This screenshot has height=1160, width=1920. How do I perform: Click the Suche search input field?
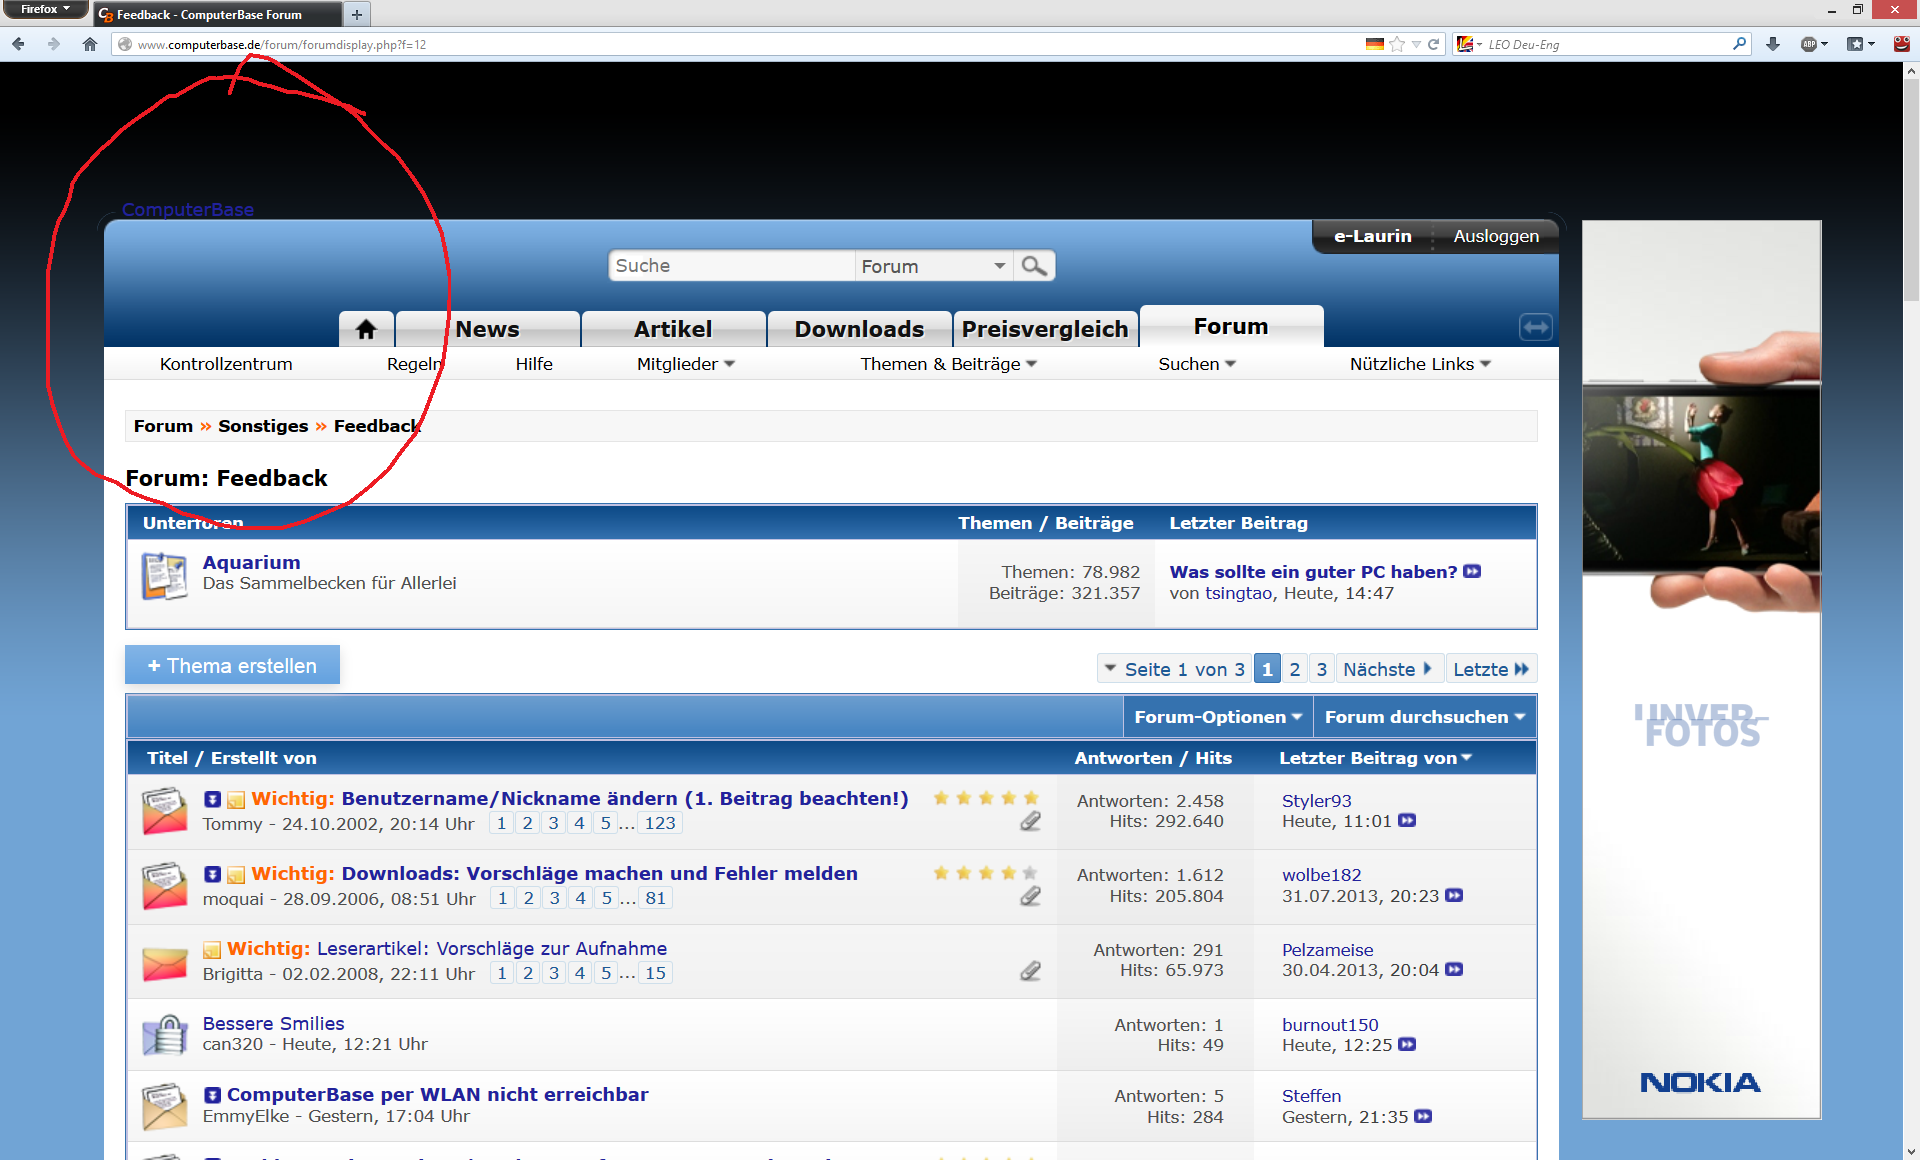(x=730, y=266)
